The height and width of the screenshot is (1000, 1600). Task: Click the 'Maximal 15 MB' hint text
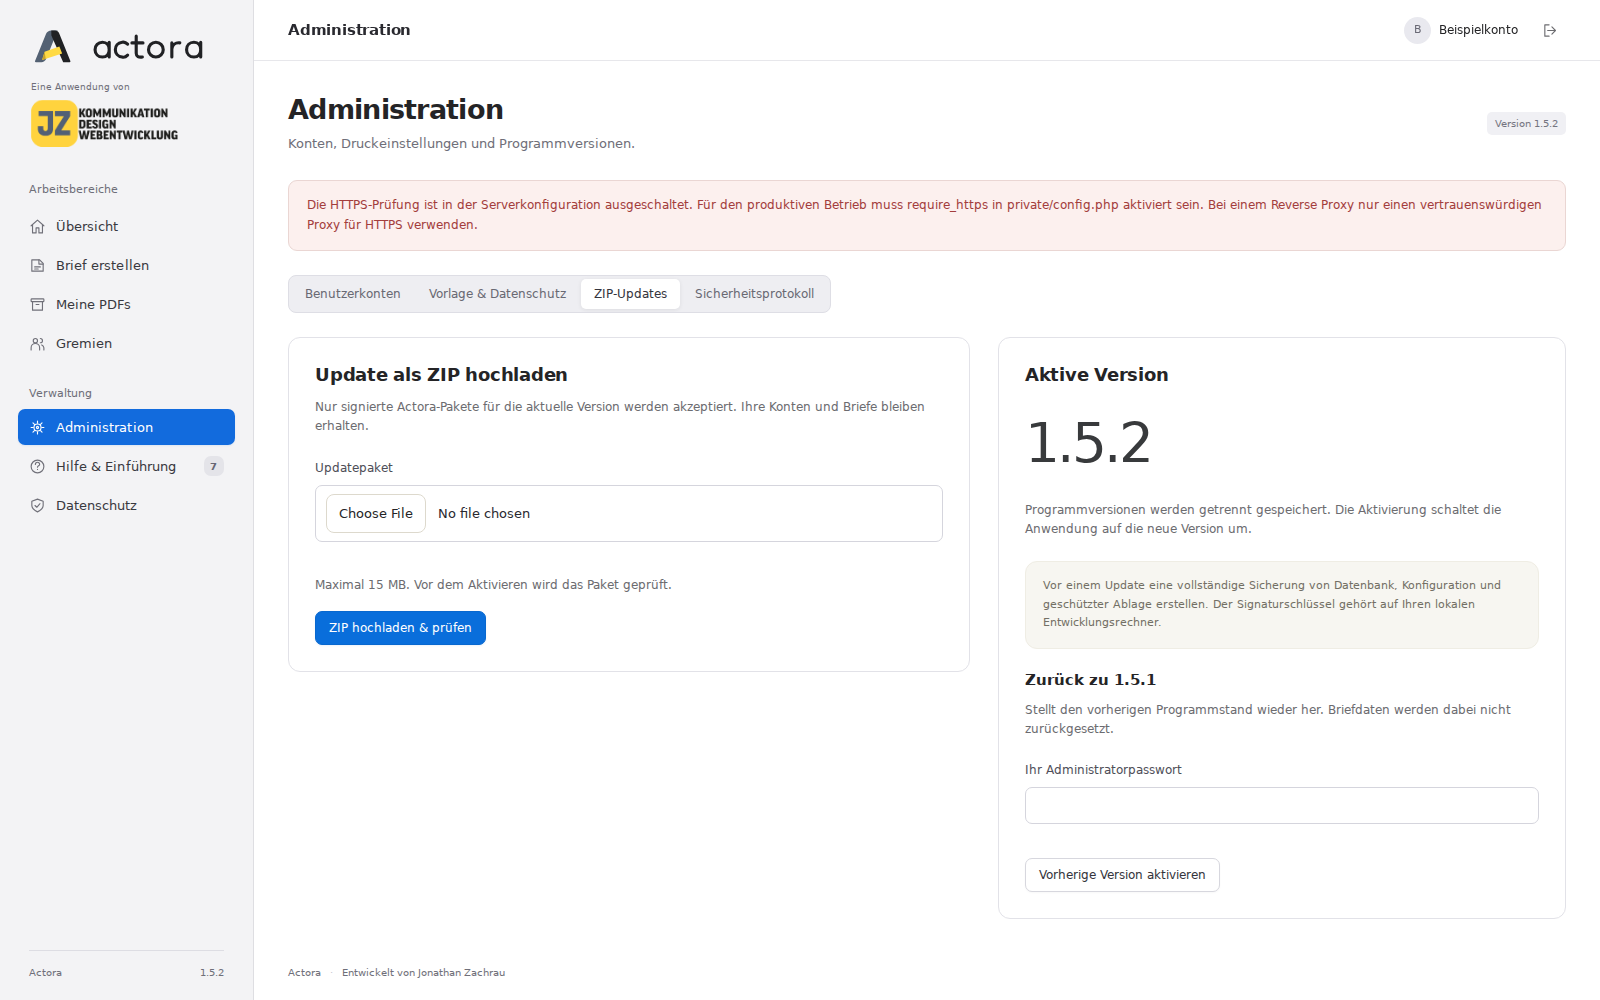click(493, 585)
